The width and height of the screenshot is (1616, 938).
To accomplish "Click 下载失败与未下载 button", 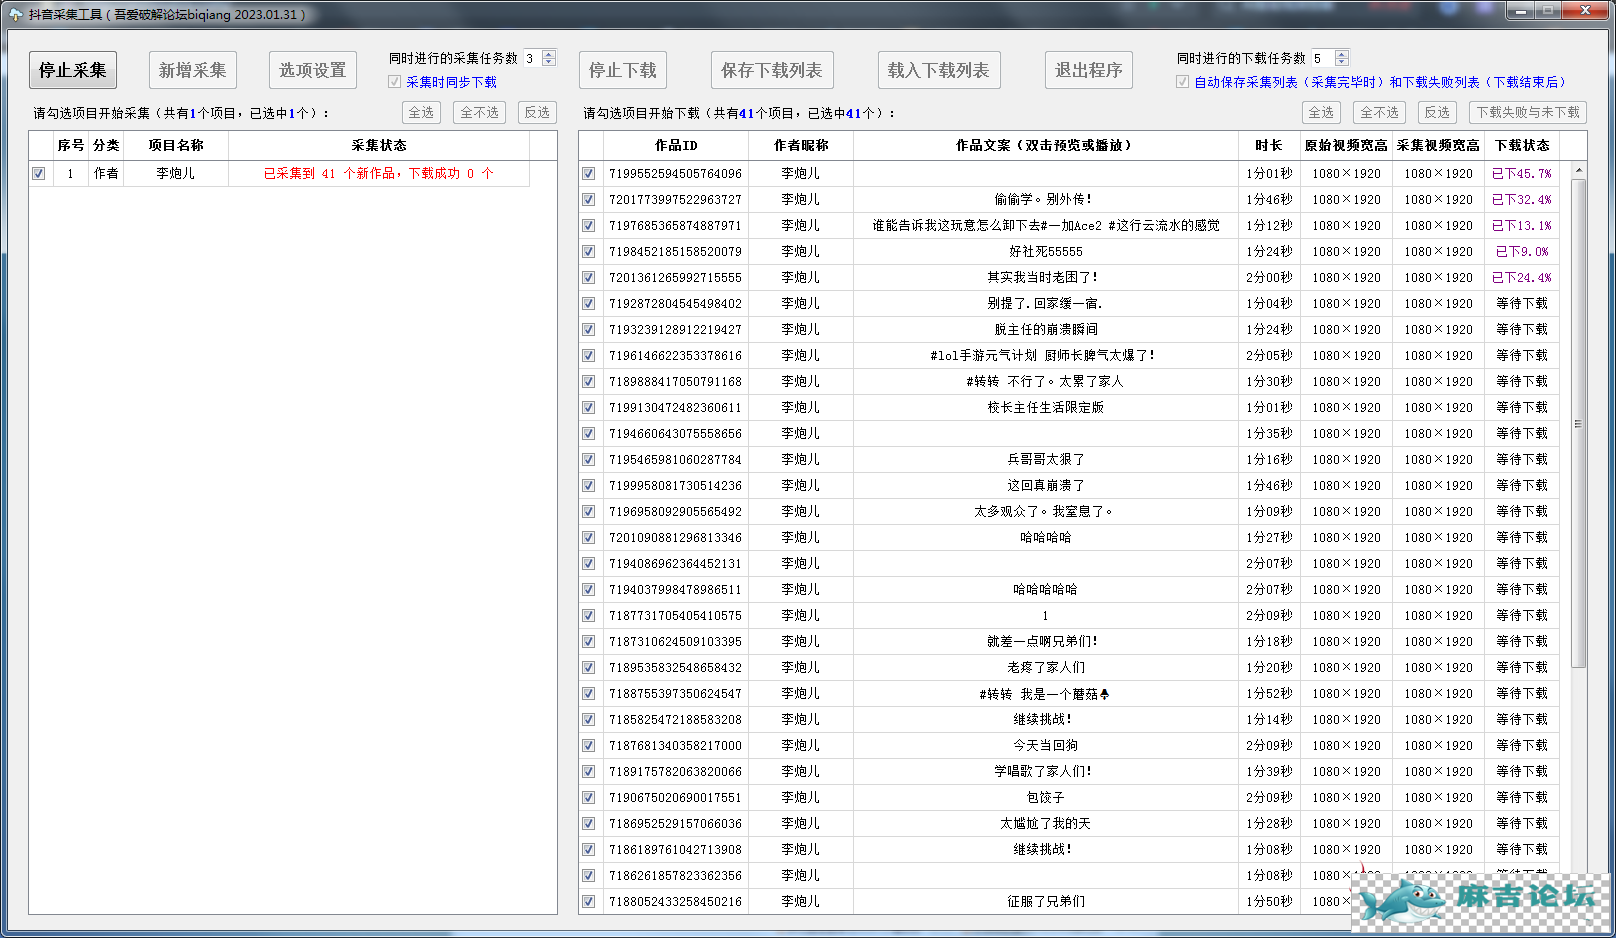I will pos(1528,113).
